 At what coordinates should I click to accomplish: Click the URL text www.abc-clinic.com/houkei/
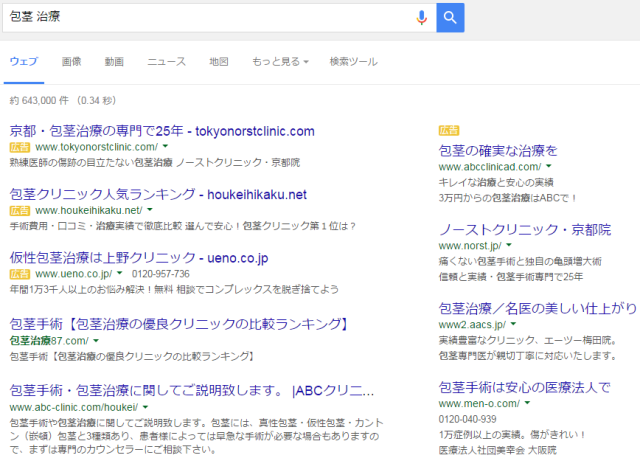click(74, 407)
